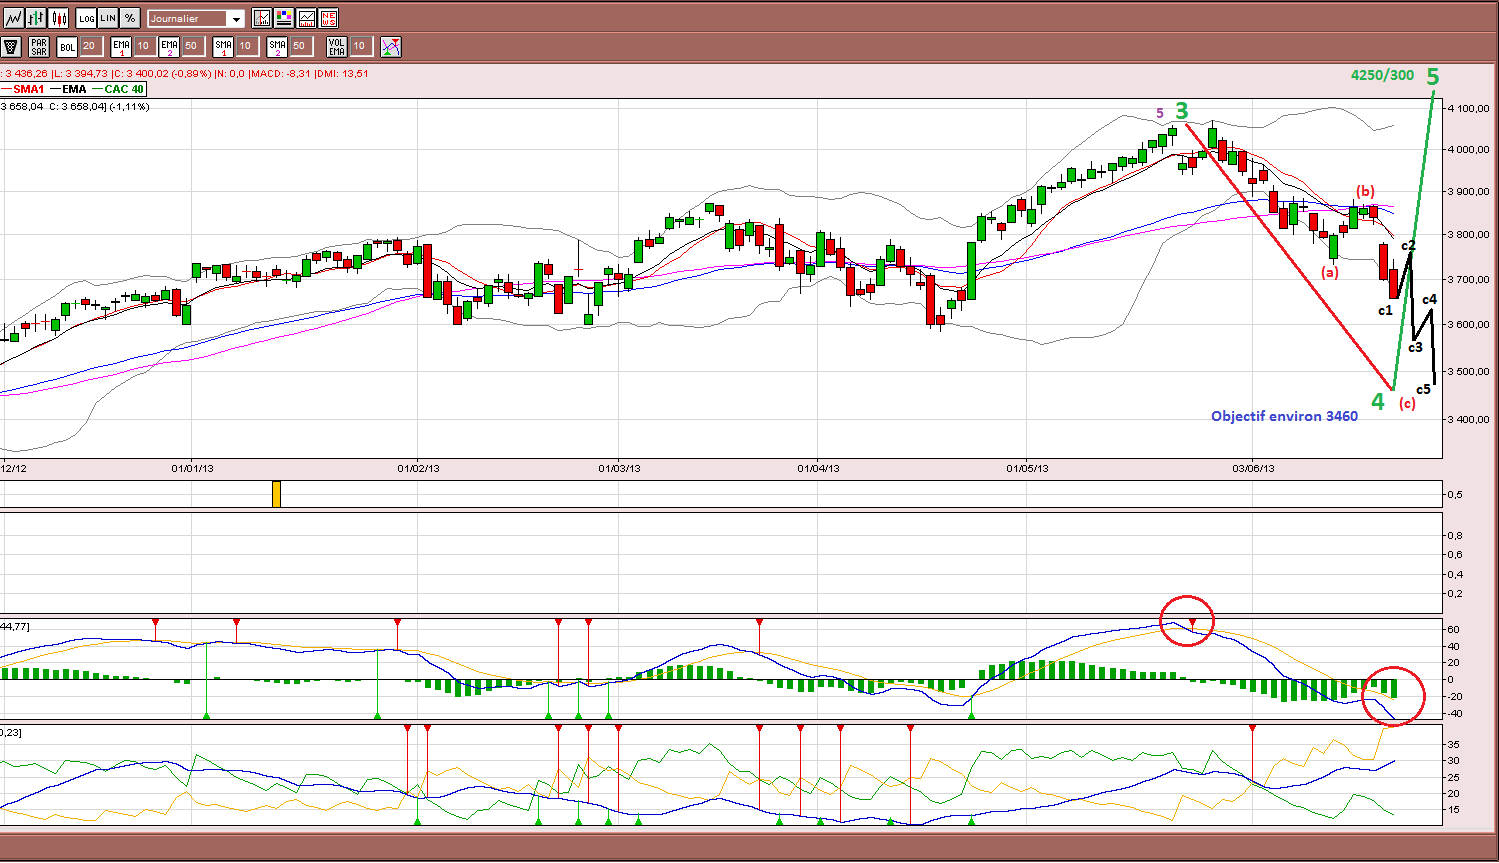Toggle the BOL Bollinger bands indicator
The width and height of the screenshot is (1499, 863).
click(67, 46)
